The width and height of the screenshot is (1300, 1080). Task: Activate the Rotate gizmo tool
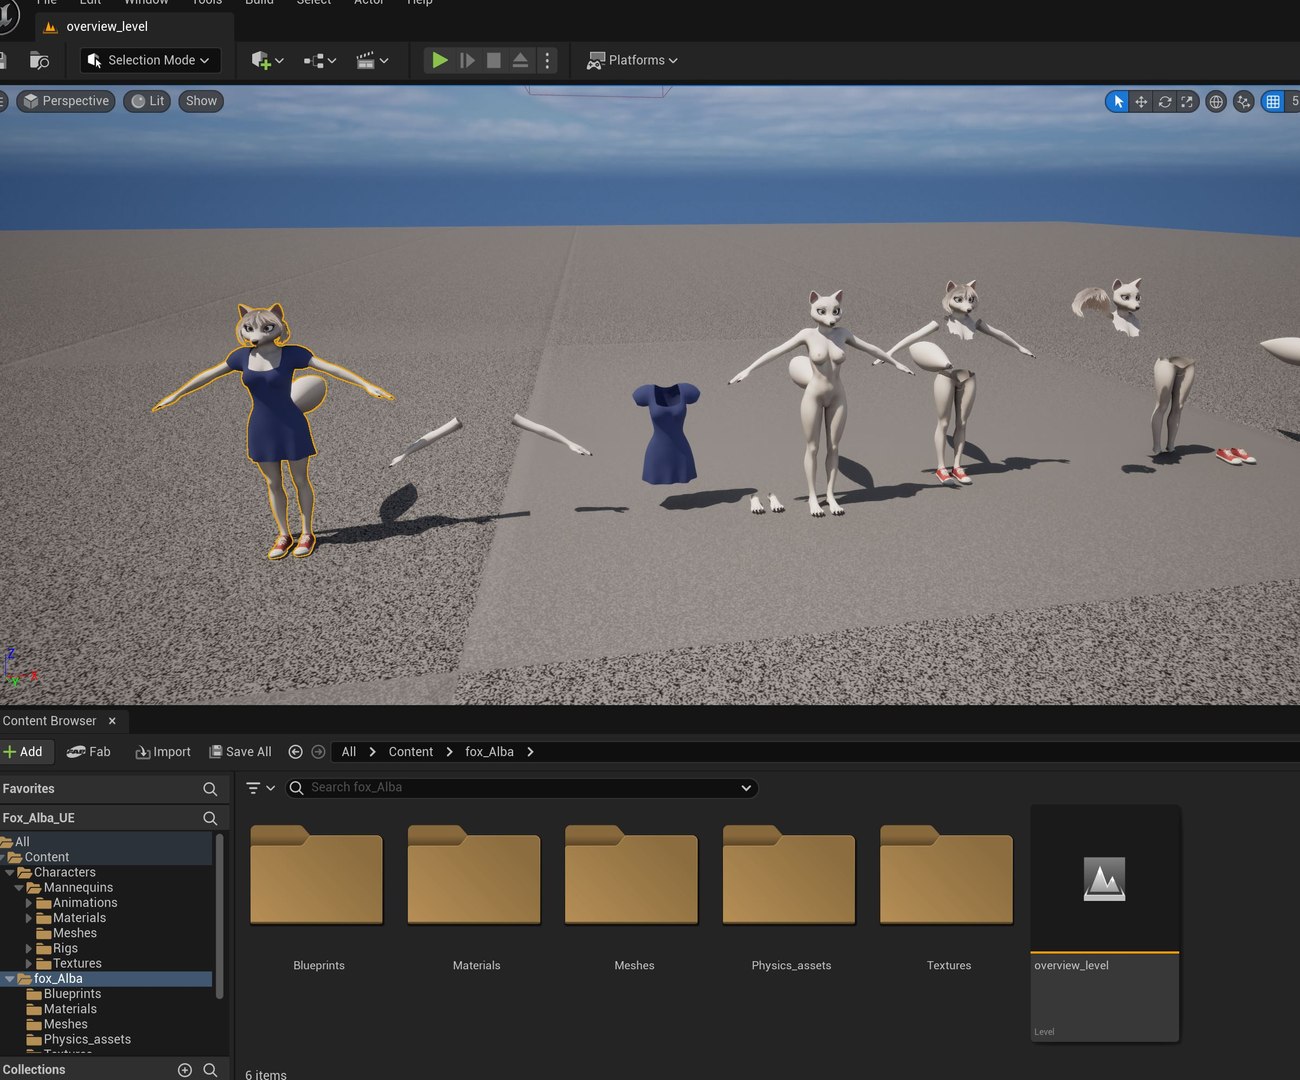pos(1165,101)
